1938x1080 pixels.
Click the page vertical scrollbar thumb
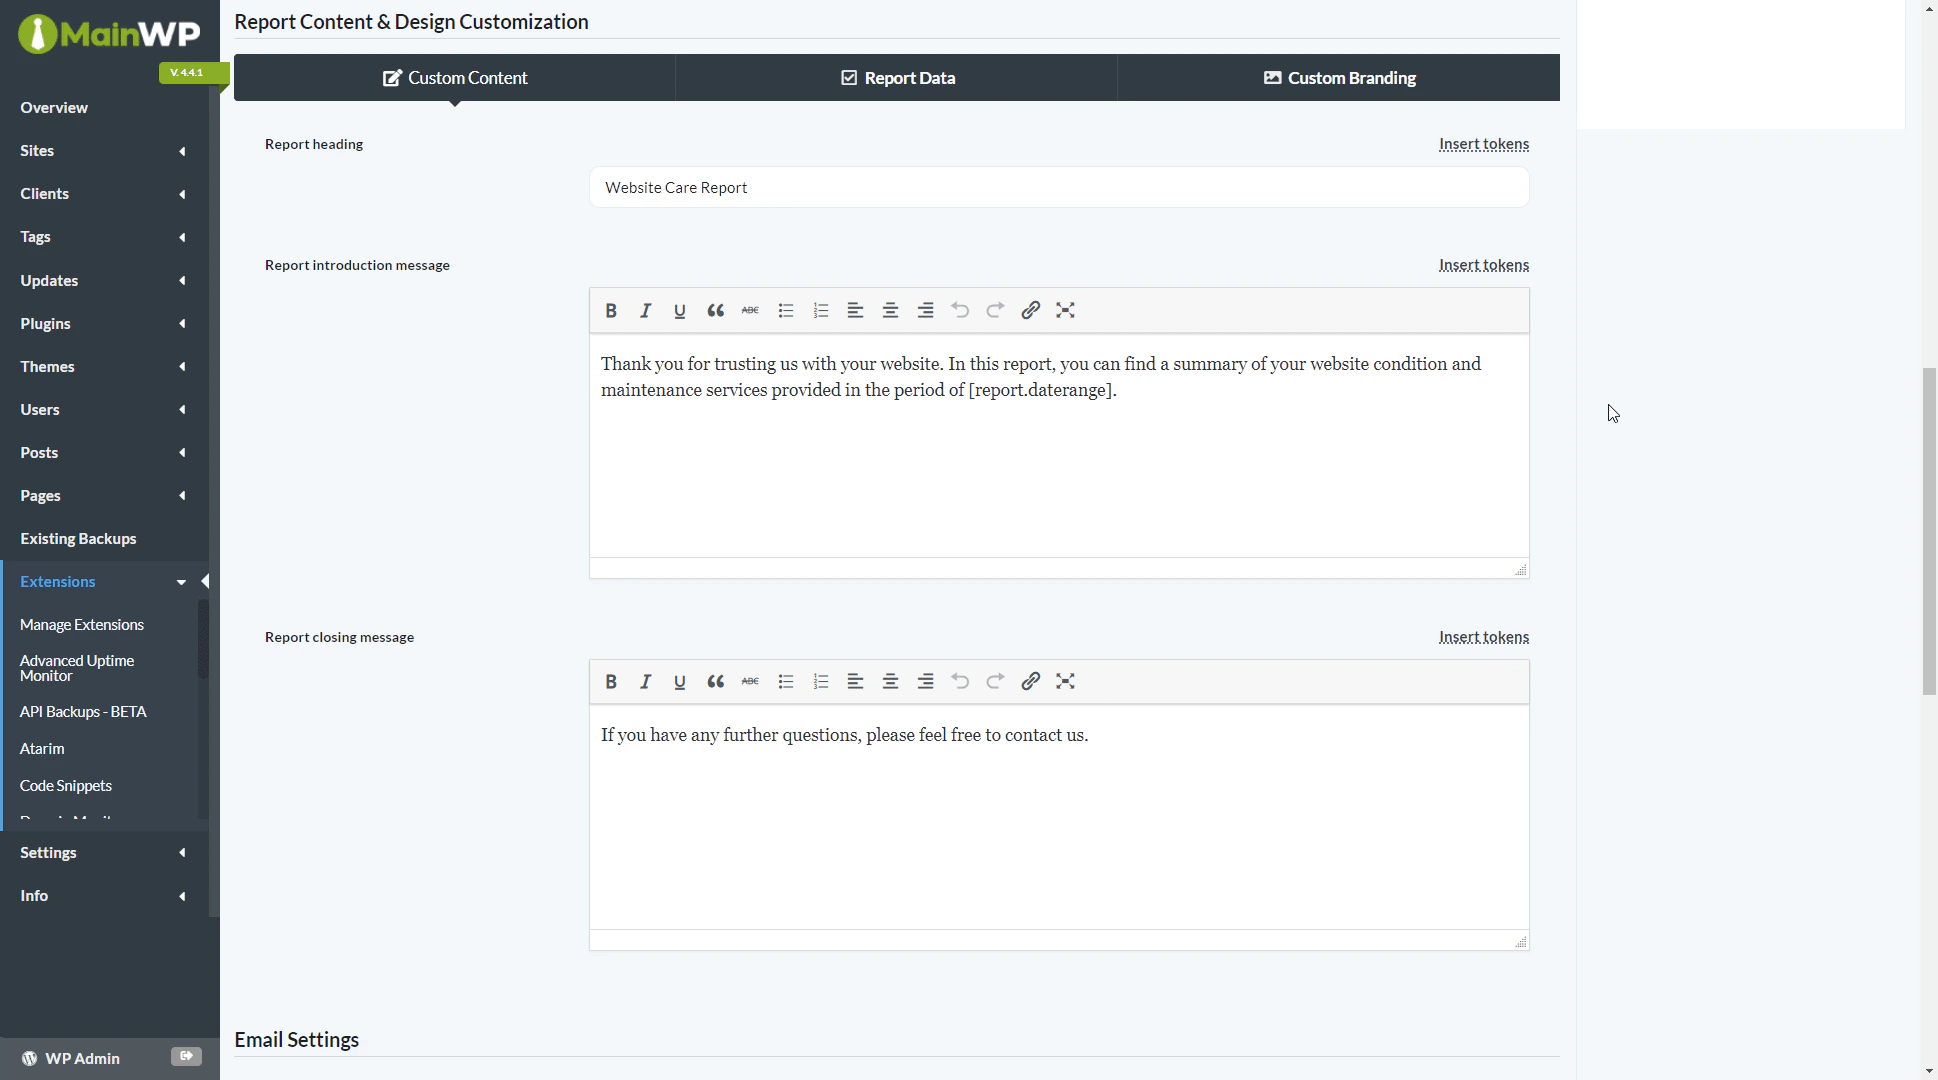(x=1929, y=531)
